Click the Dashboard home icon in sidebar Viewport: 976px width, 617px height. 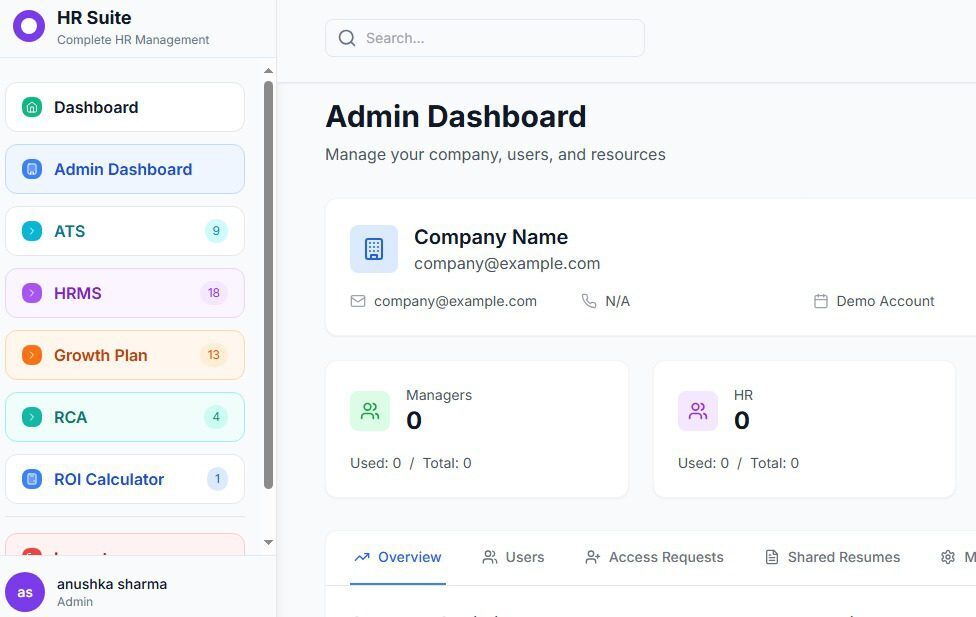(x=32, y=107)
